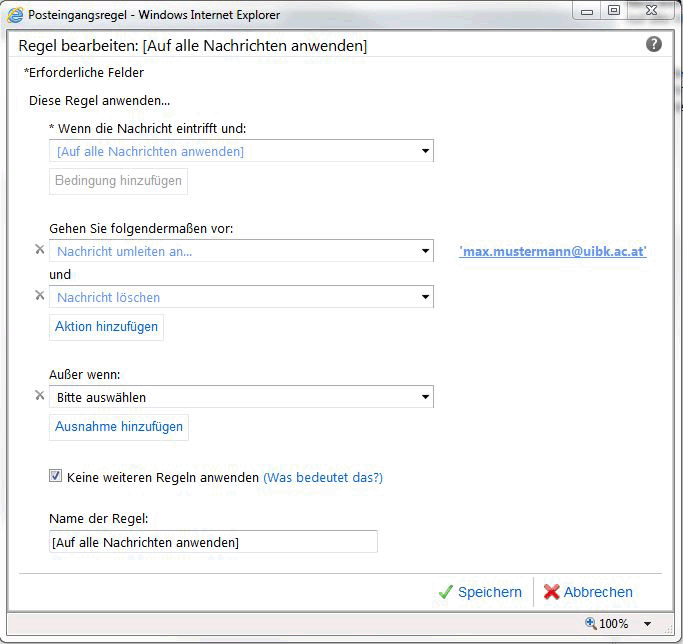Cancel editing with Abbrechen

coord(588,592)
